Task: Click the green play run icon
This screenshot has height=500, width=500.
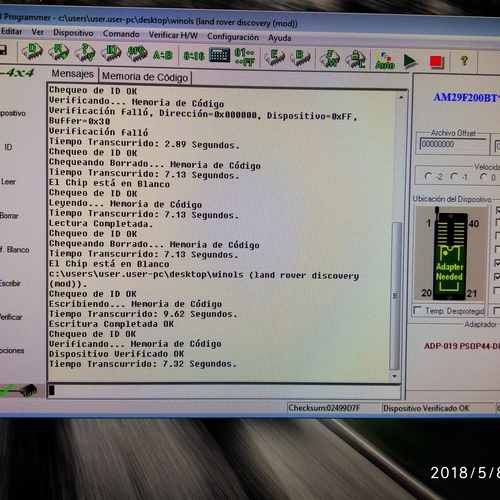Action: (x=410, y=61)
